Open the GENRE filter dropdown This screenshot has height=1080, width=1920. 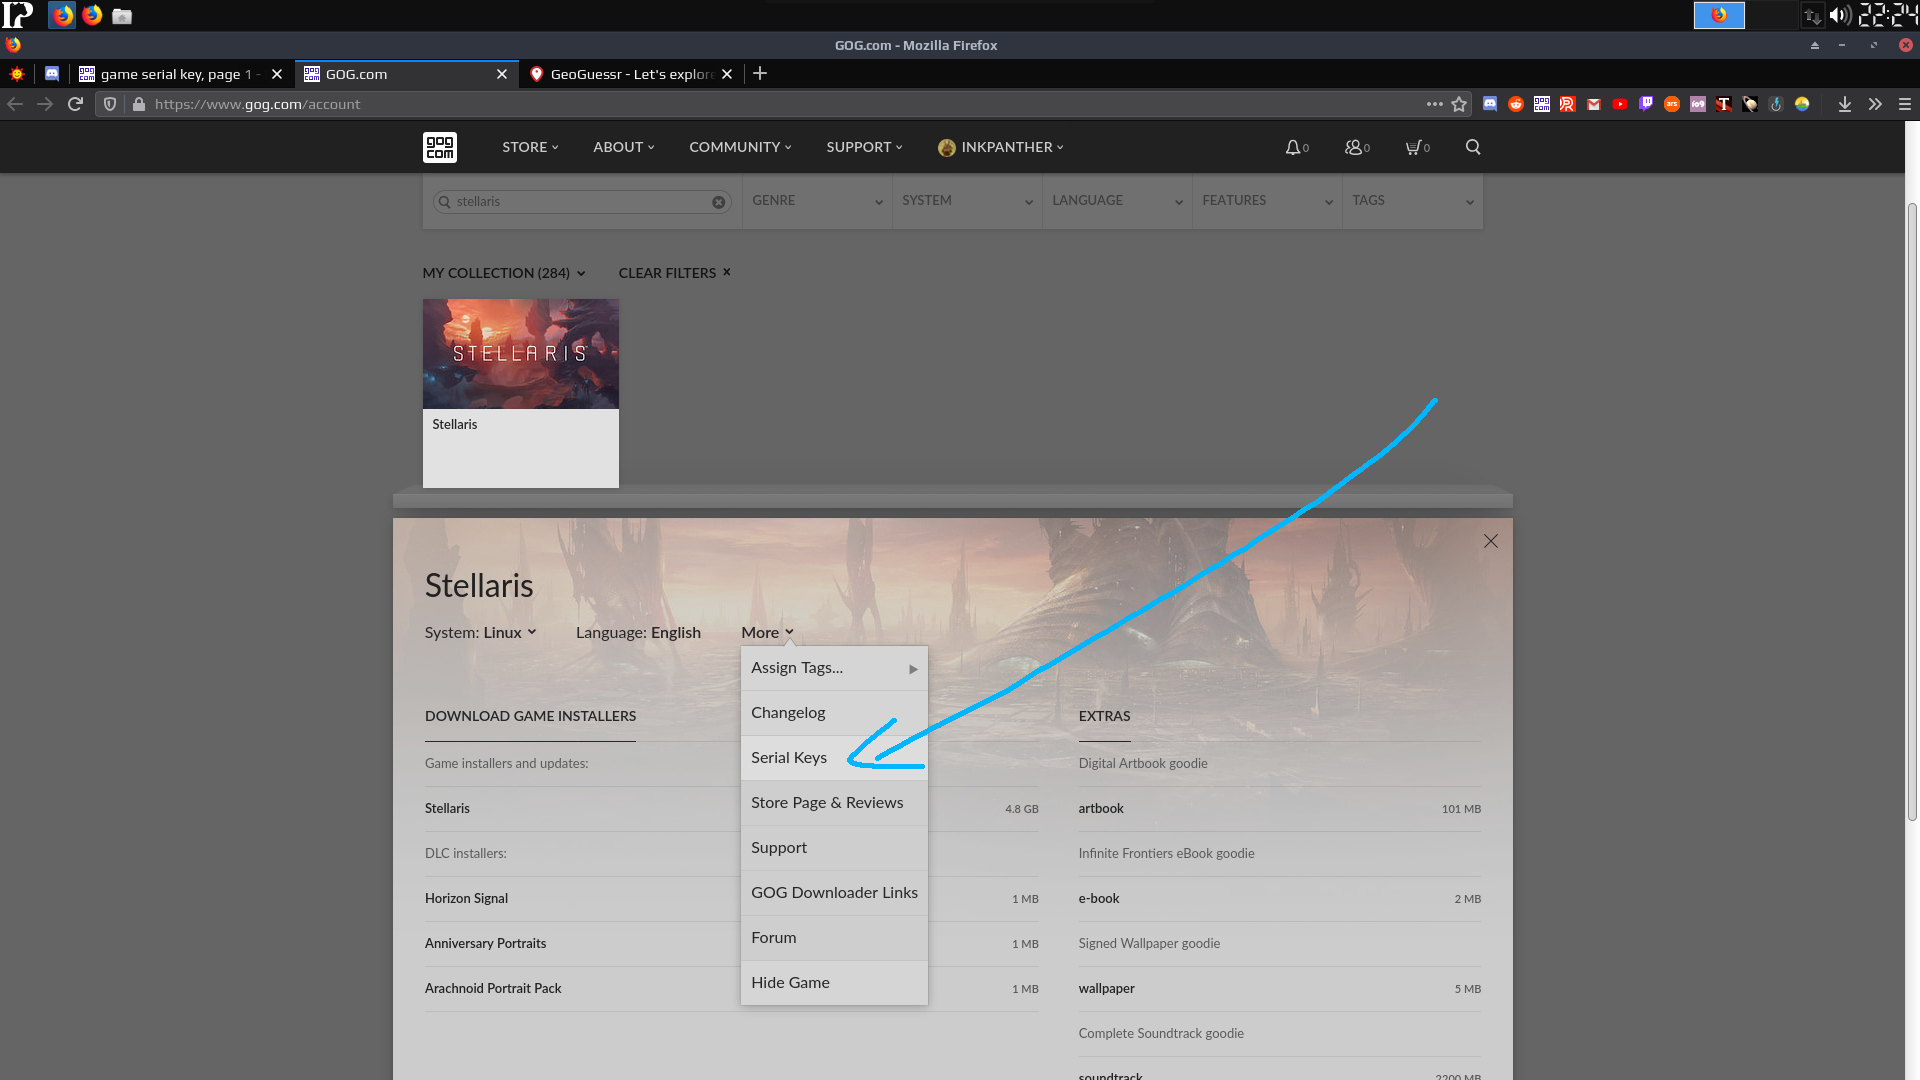click(x=817, y=201)
